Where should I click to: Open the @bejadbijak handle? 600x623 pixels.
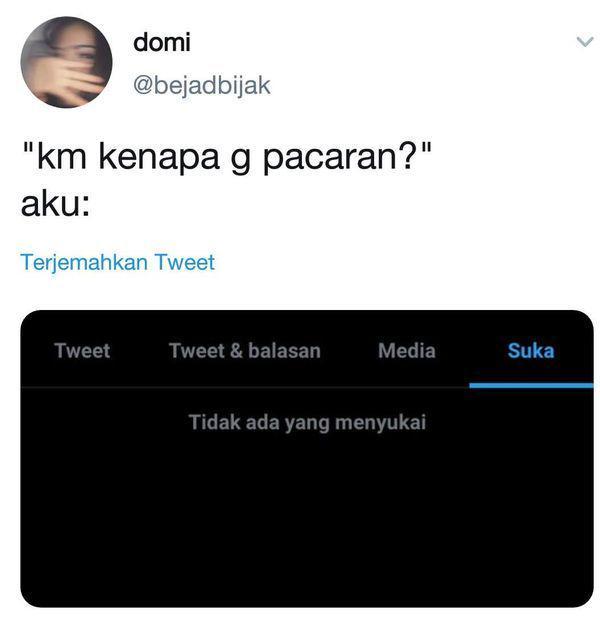[202, 85]
